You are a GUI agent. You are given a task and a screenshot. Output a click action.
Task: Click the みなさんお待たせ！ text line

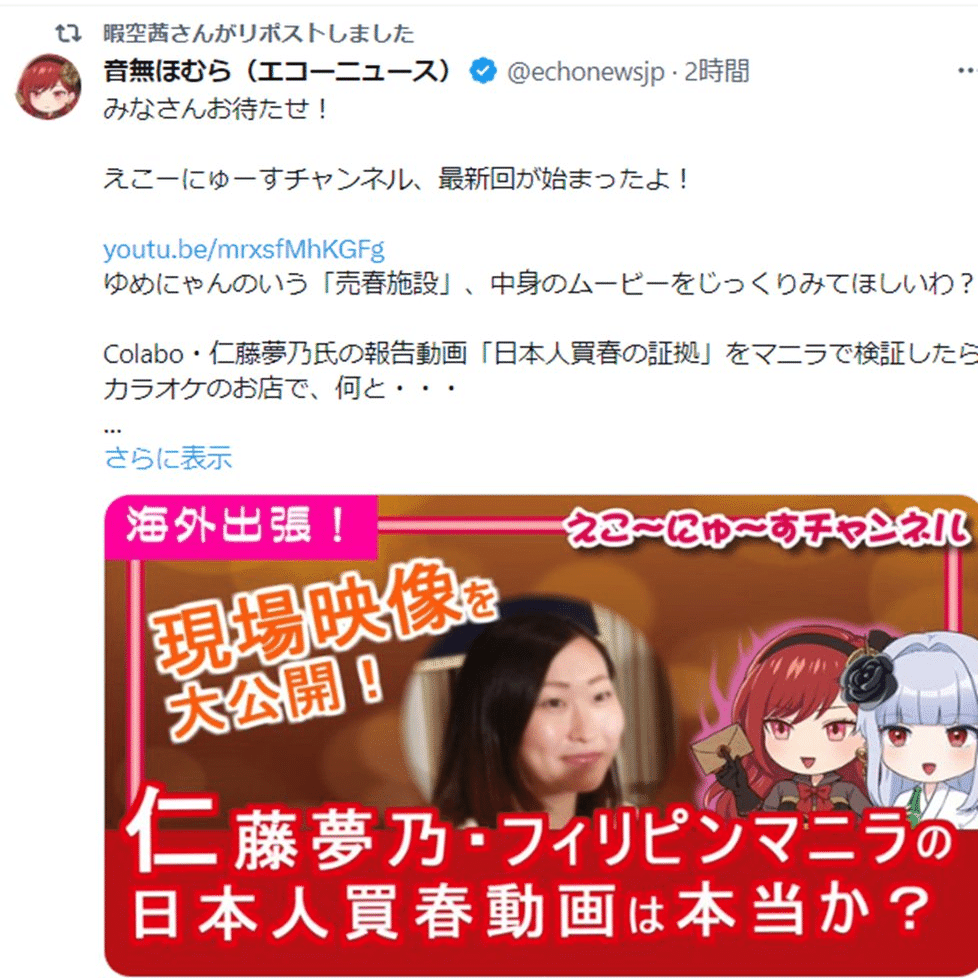coord(216,109)
